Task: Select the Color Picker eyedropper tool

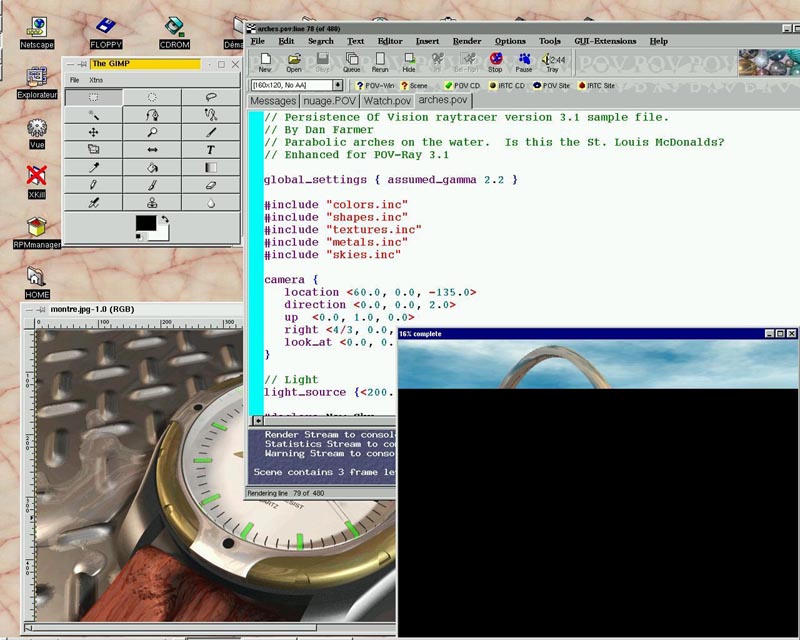Action: point(94,168)
